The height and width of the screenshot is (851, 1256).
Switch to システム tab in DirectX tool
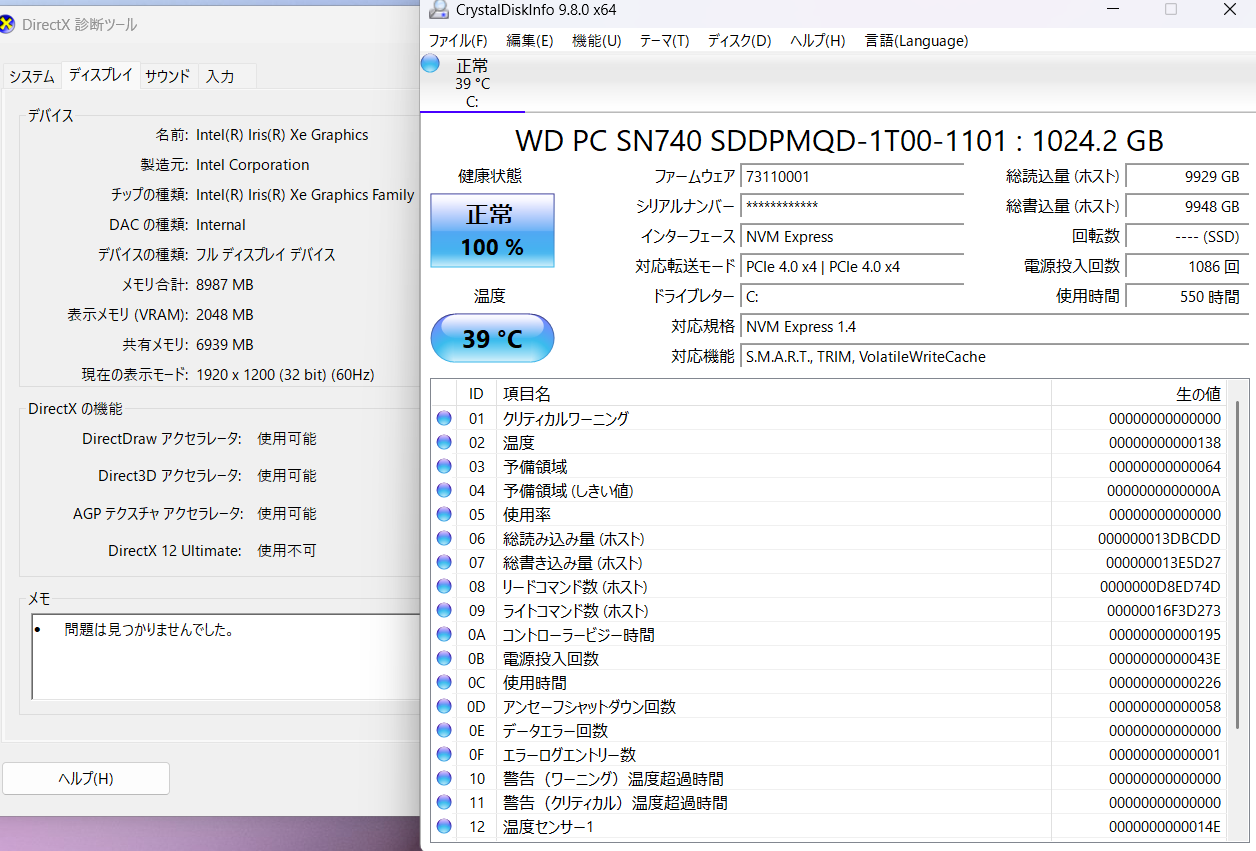coord(32,76)
